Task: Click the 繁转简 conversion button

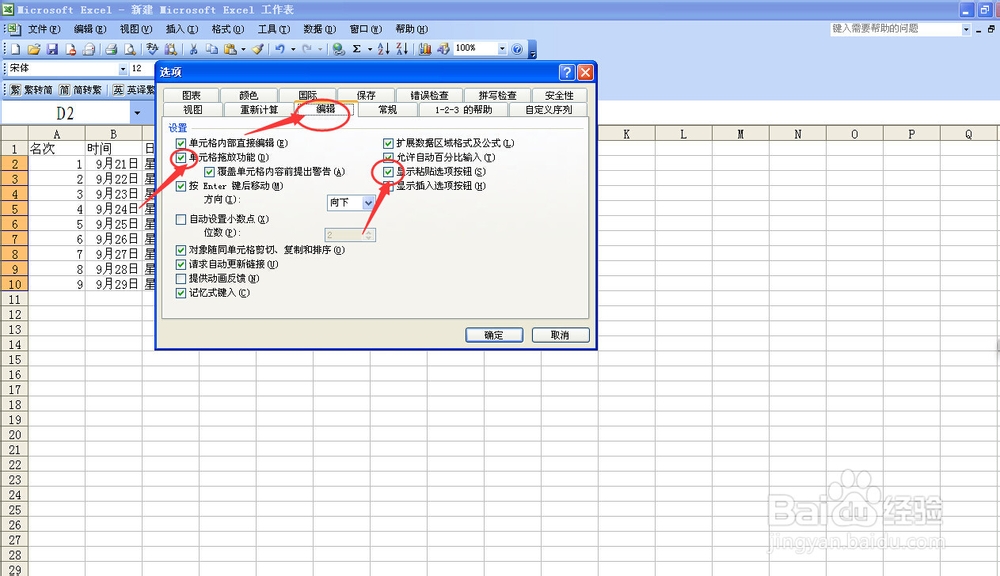Action: pos(31,90)
